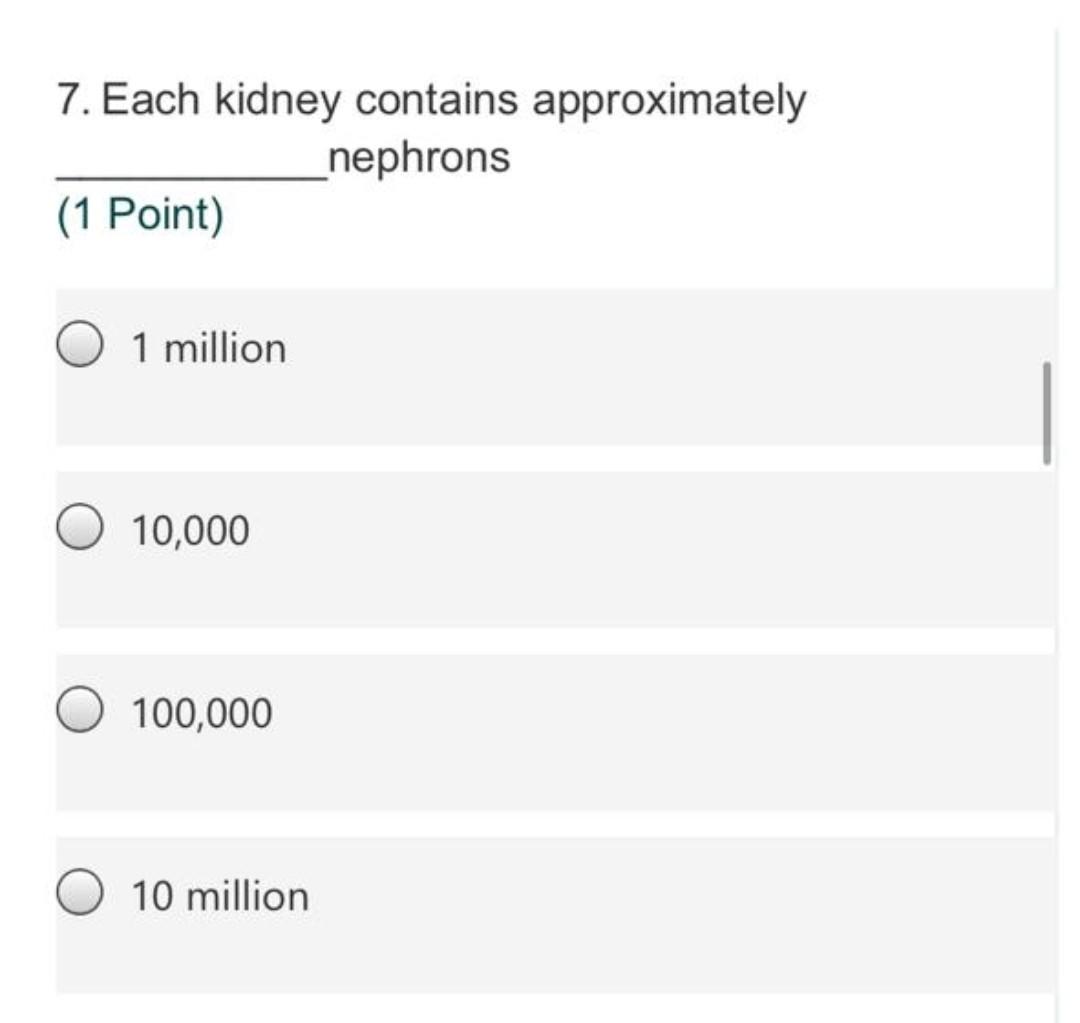Click empty space in the "10 million" option row
This screenshot has height=1023, width=1080.
[650, 915]
